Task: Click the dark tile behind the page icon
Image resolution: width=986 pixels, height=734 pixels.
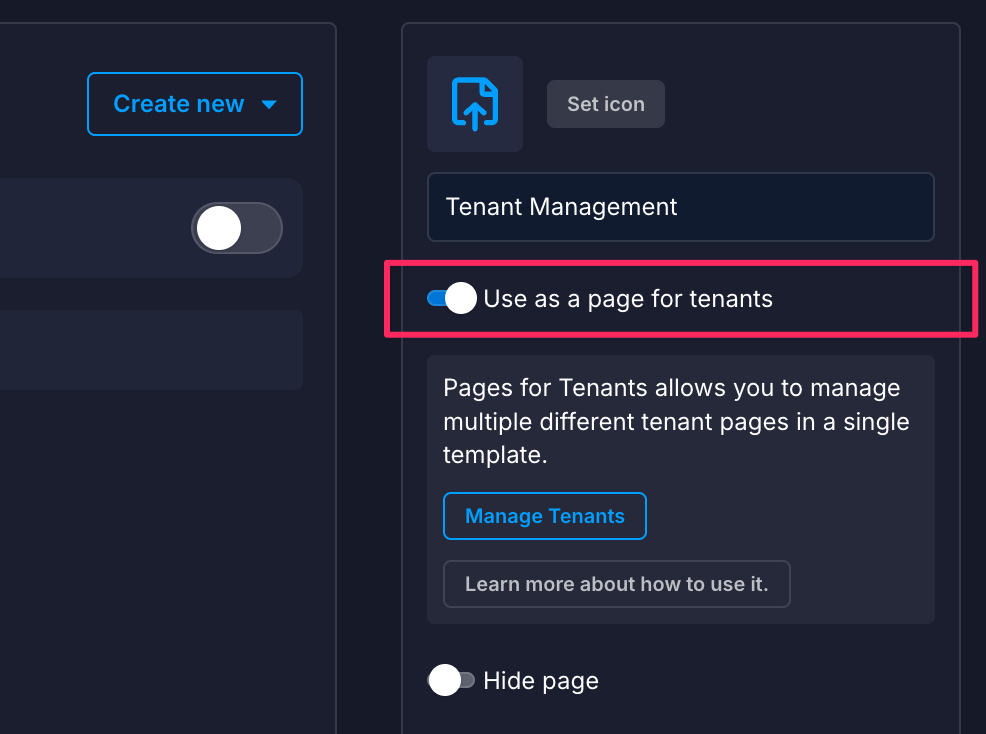Action: click(475, 104)
